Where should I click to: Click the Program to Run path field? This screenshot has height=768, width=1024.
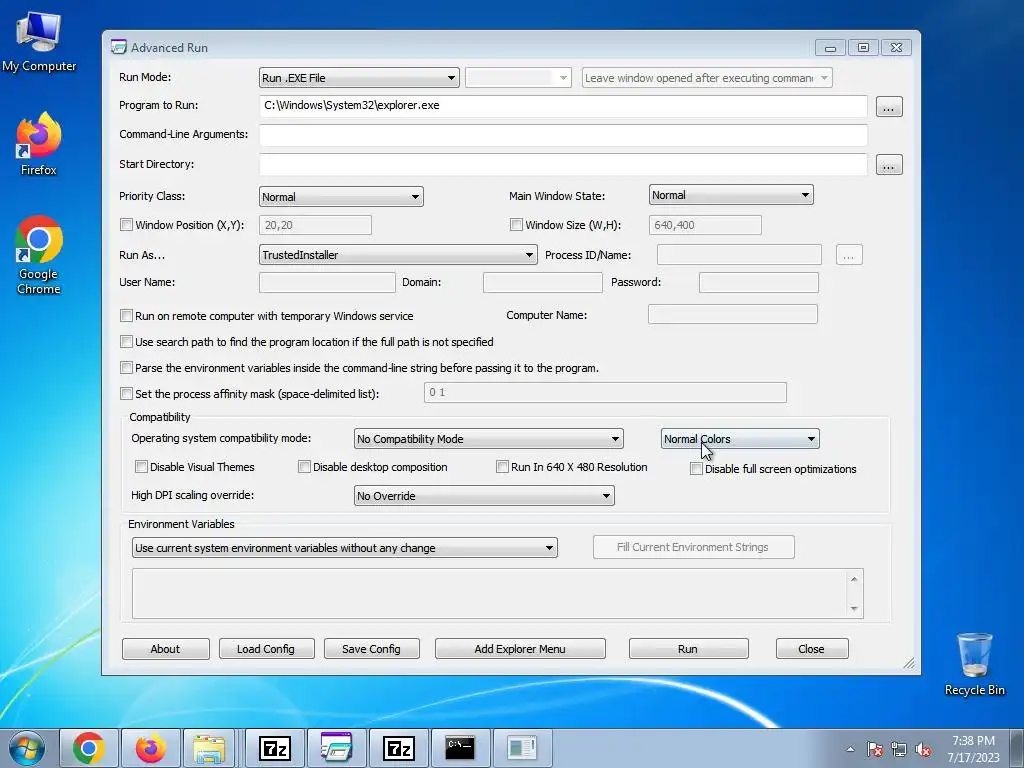tap(563, 106)
